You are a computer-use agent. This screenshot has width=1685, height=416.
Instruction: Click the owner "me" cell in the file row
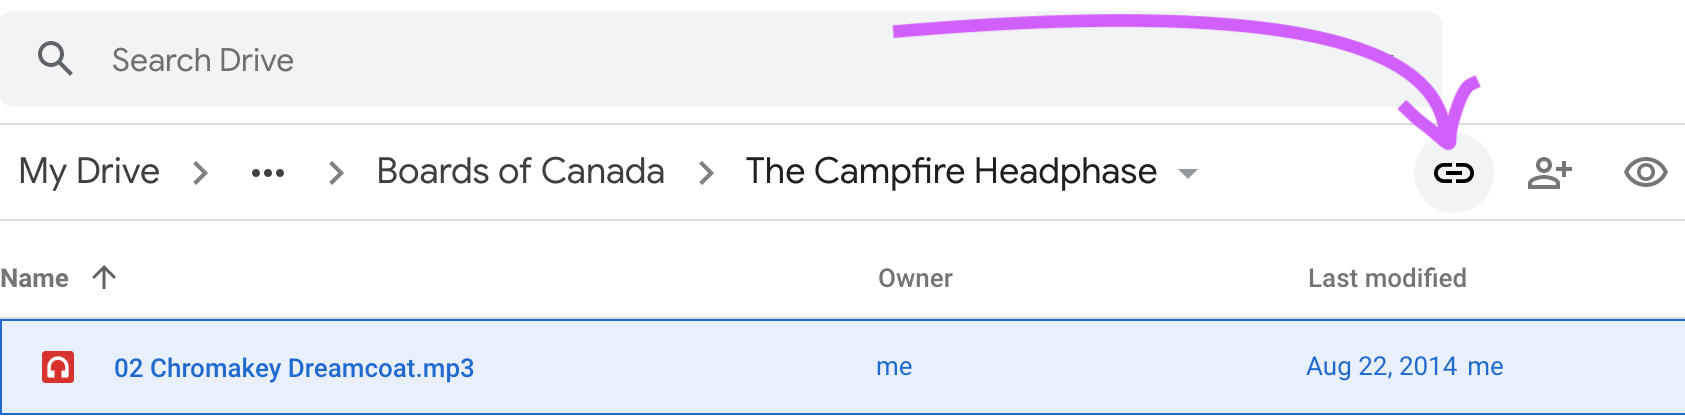tap(894, 367)
